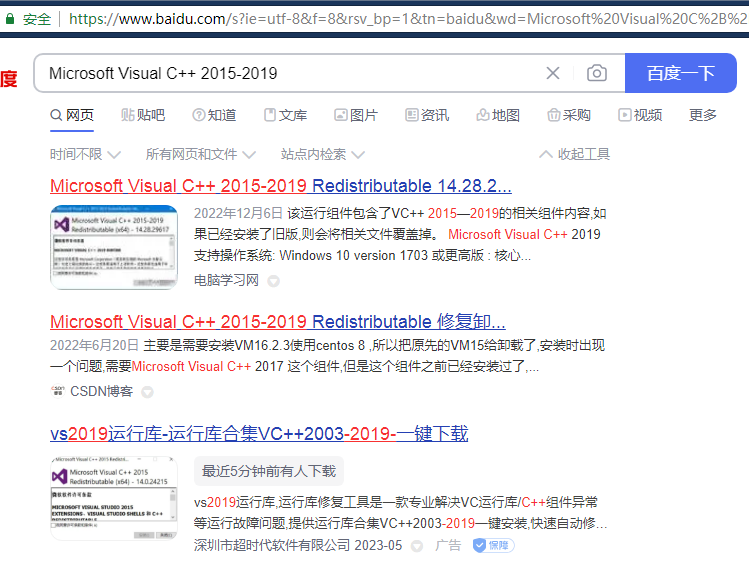Screen dimensions: 749x568
Task: Click the 电脑学习网 source link
Action: pos(226,280)
